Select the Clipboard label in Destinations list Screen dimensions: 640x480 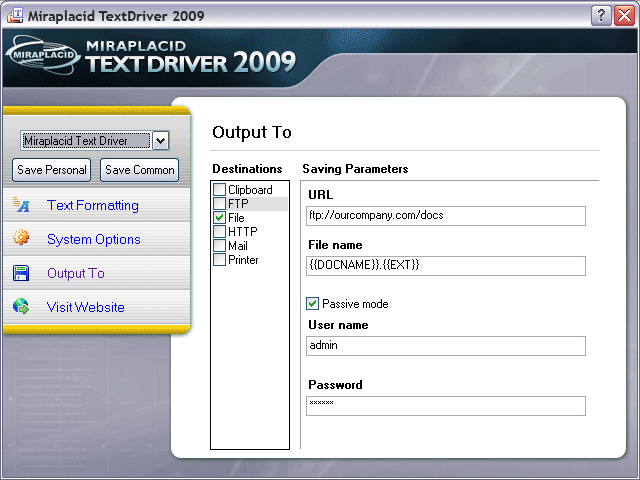(x=250, y=190)
